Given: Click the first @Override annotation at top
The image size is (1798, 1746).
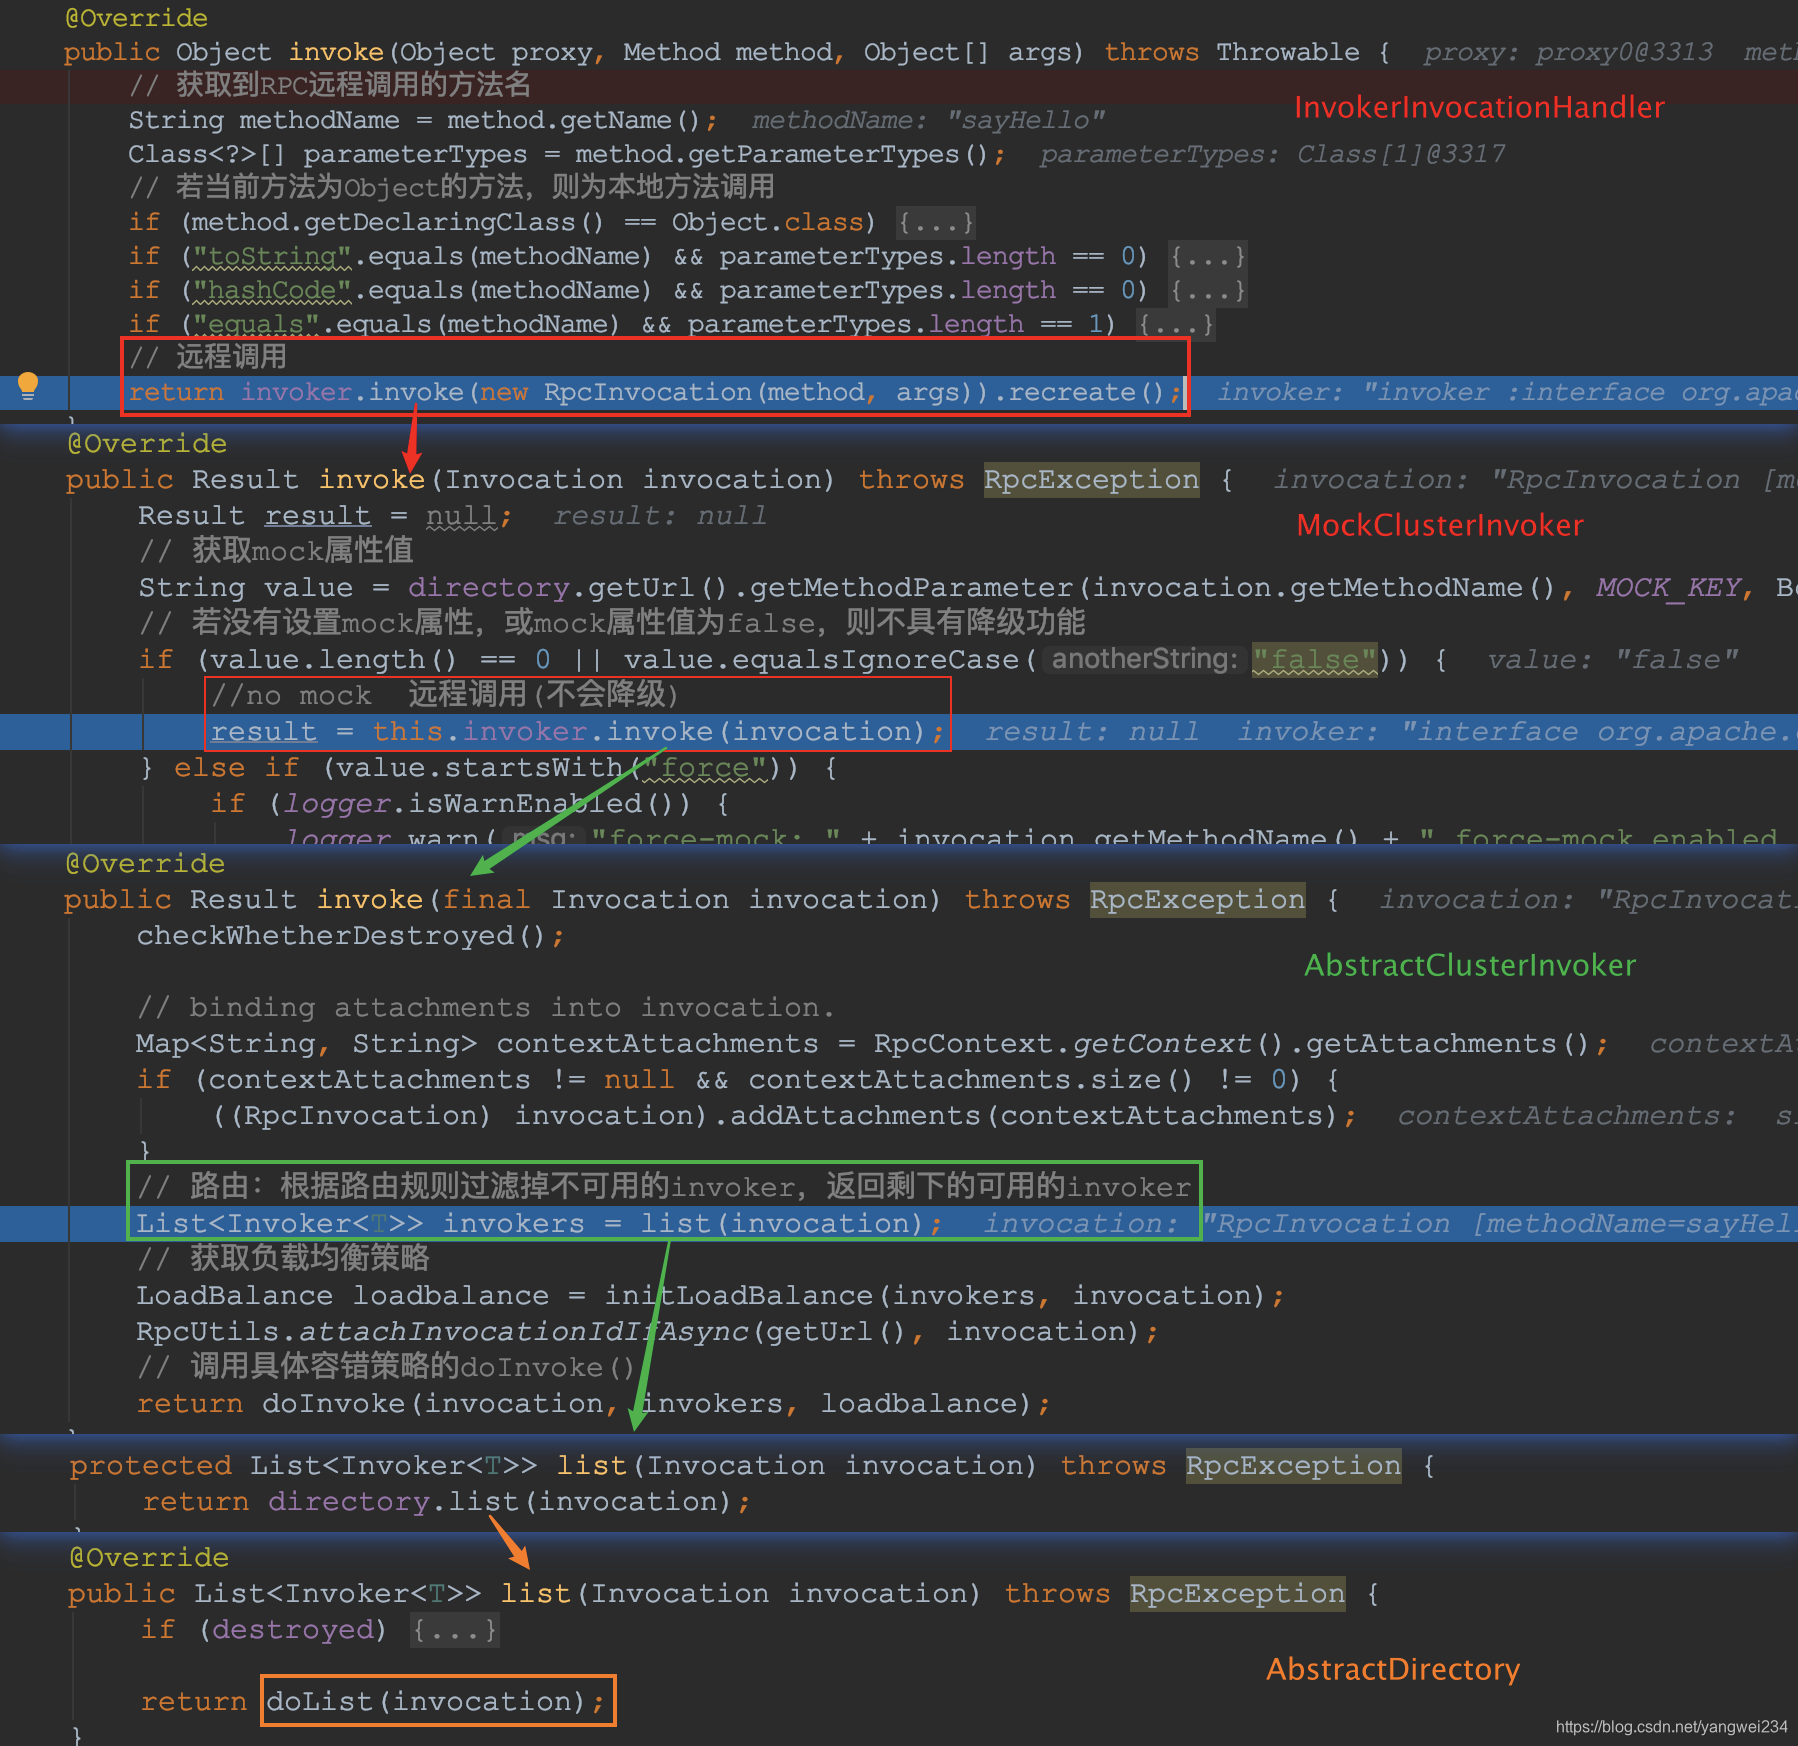Looking at the screenshot, I should [x=136, y=18].
